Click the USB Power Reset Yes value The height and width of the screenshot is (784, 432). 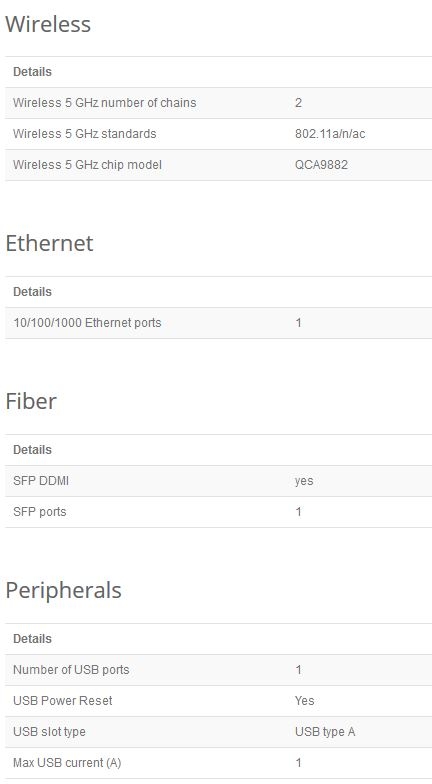coord(304,701)
